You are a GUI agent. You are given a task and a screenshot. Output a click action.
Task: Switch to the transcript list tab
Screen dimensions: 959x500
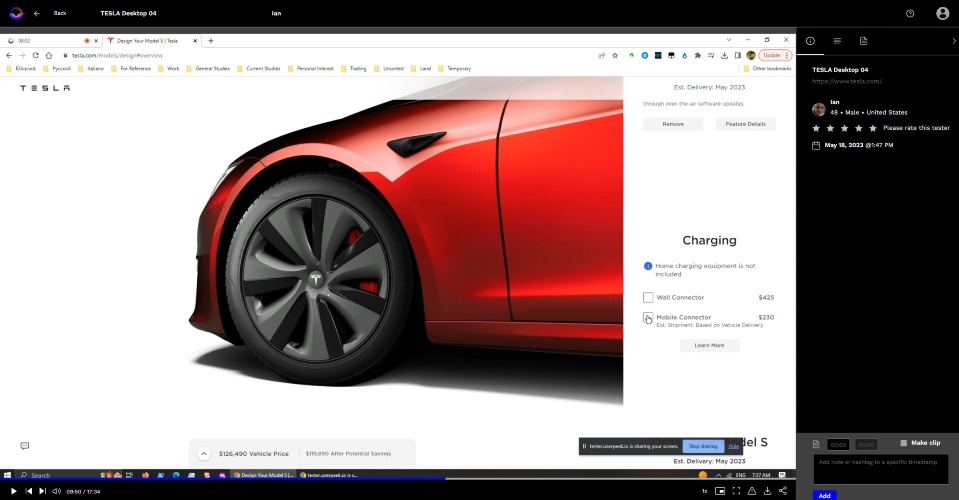[837, 41]
